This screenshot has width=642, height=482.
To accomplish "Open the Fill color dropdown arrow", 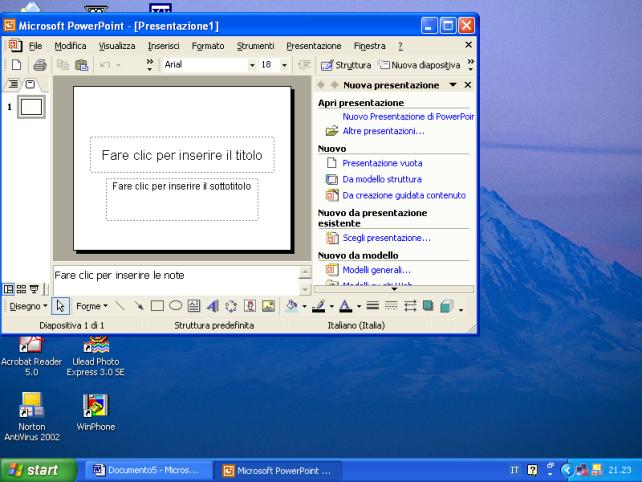I will tap(304, 306).
